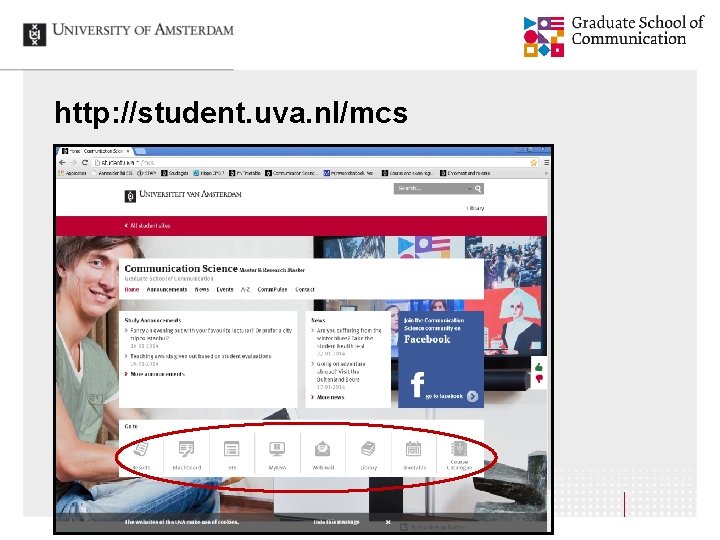The height and width of the screenshot is (540, 720).
Task: Open the Teaching awards announcement link
Action: [201, 356]
